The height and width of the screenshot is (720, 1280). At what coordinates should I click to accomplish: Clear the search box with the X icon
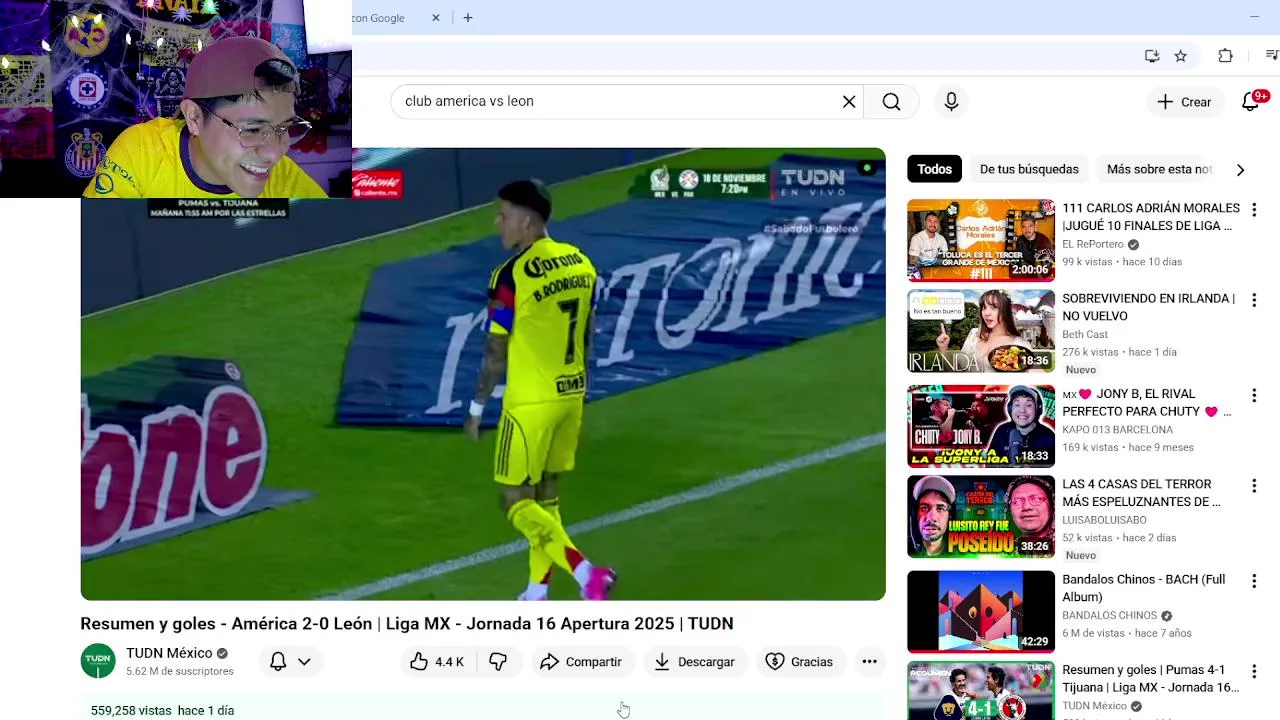(x=849, y=102)
